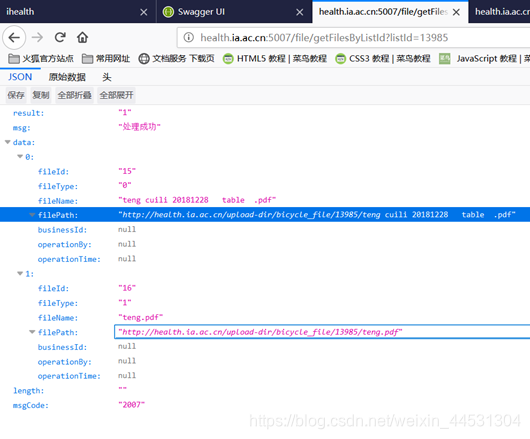The height and width of the screenshot is (439, 530).
Task: Select the JSON viewer tab
Action: click(20, 77)
